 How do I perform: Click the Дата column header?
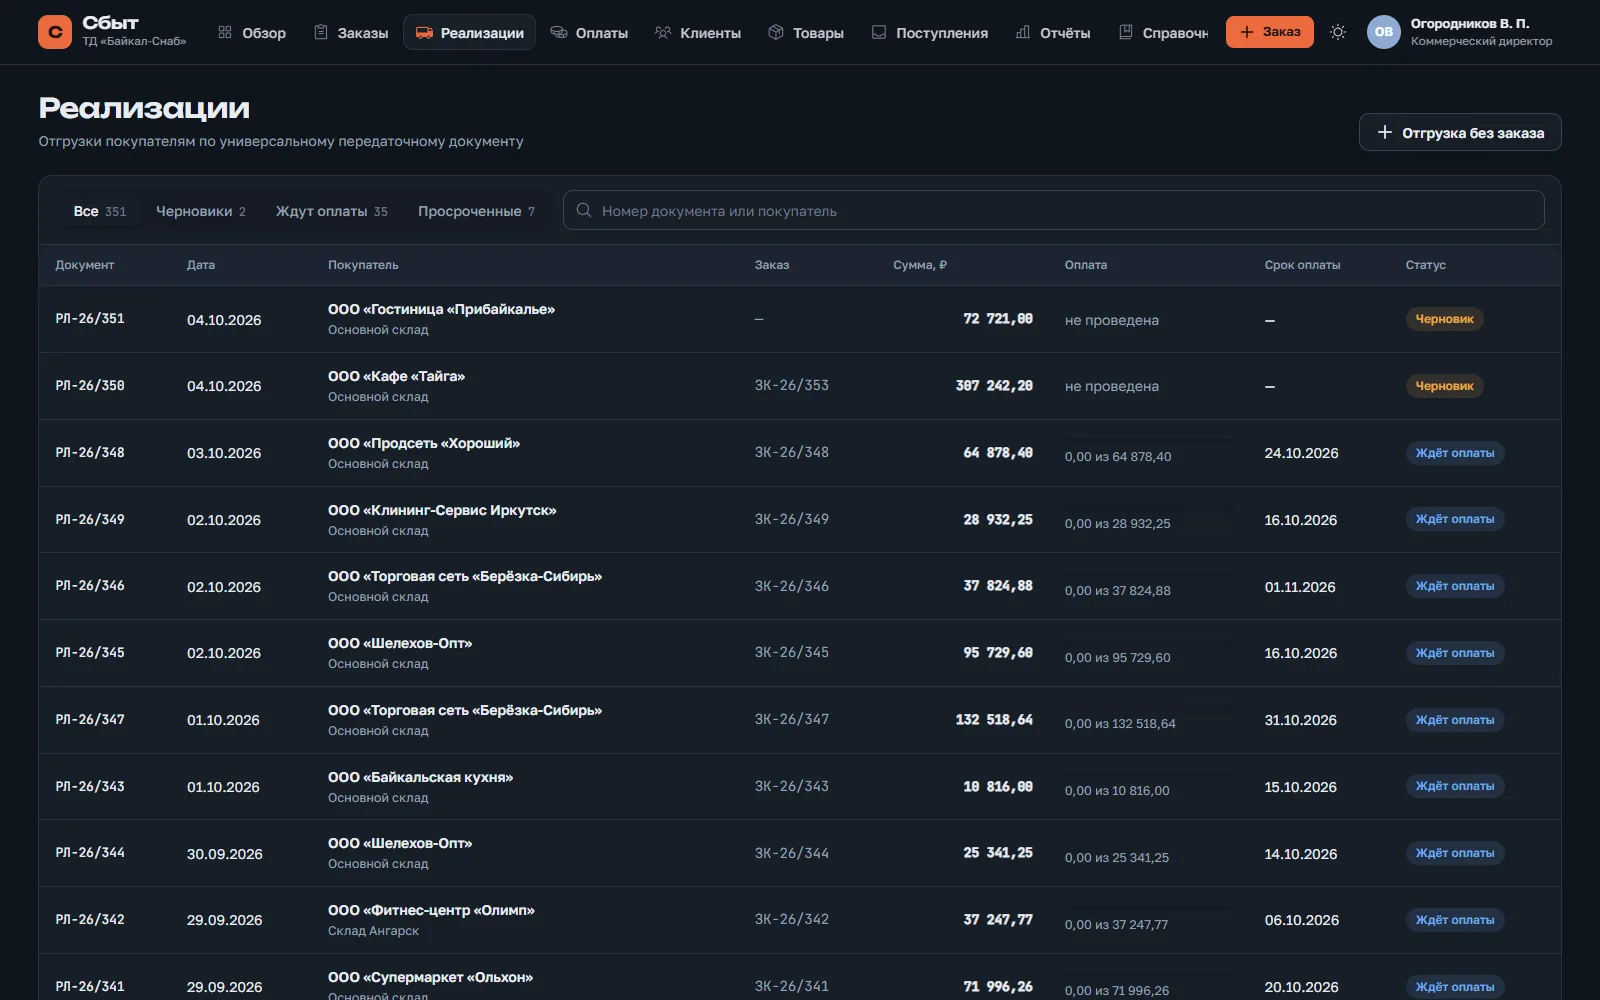(x=201, y=265)
